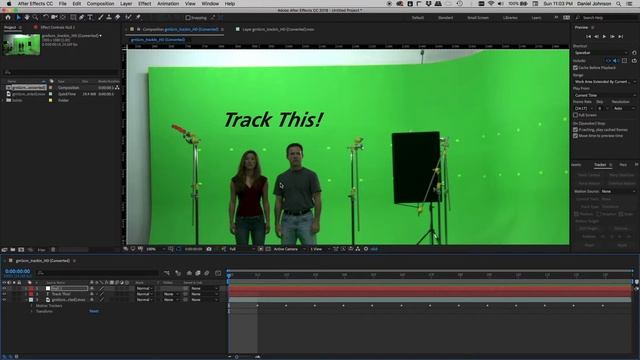Toggle Cache Before Playback checkbox

tap(576, 68)
